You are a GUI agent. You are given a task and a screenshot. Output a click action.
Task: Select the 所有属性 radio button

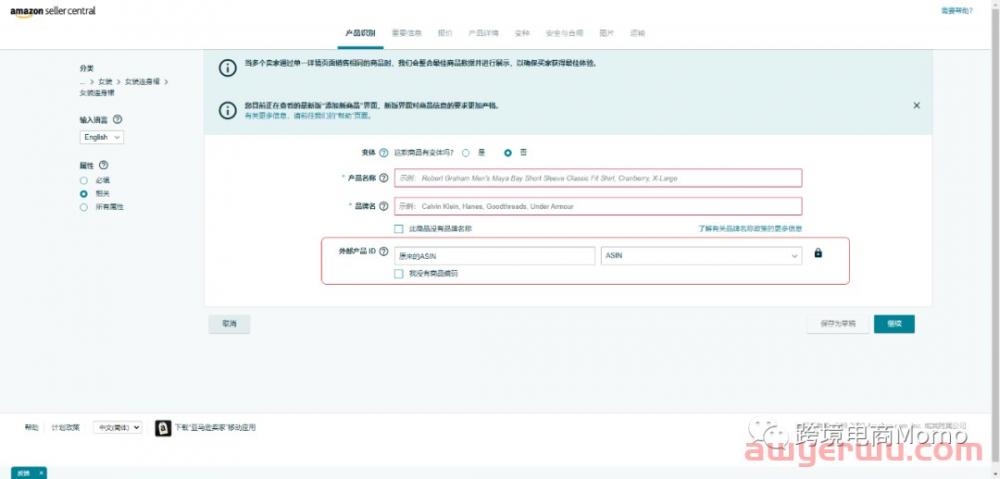pos(84,207)
